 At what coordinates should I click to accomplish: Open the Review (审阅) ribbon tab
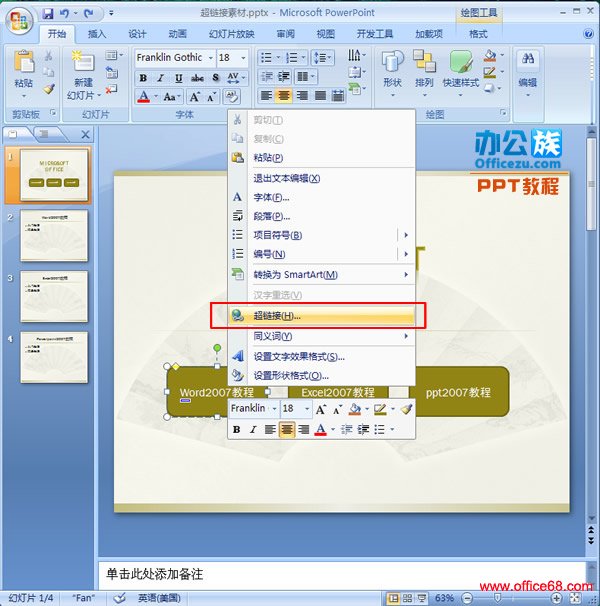point(285,34)
